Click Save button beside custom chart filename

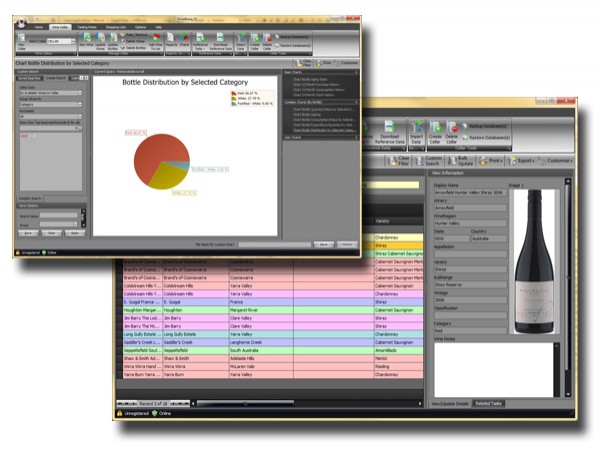tap(323, 244)
